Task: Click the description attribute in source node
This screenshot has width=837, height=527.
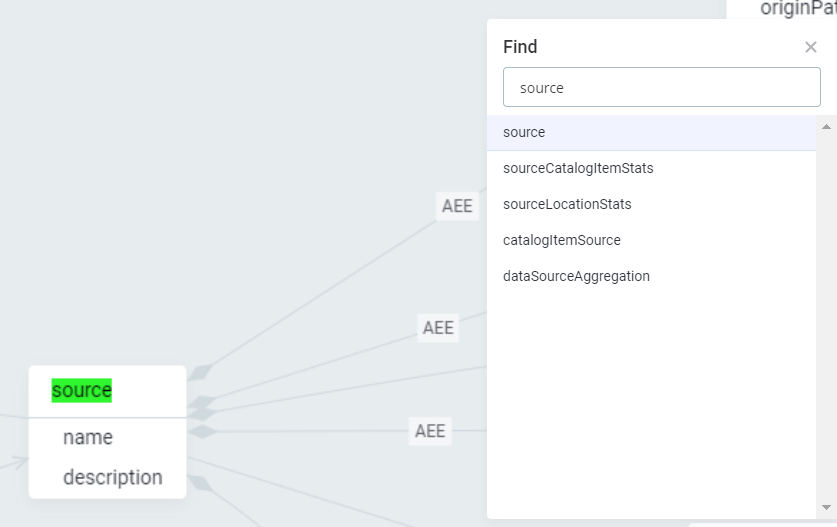Action: (x=112, y=477)
